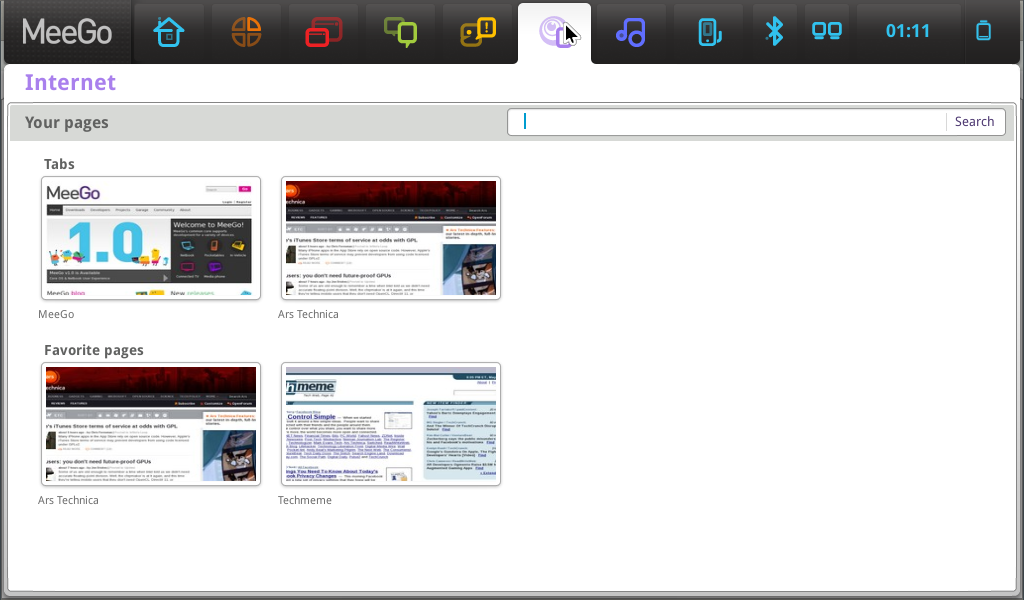1024x600 pixels.
Task: Open the yellow Status panel icon
Action: 478,31
